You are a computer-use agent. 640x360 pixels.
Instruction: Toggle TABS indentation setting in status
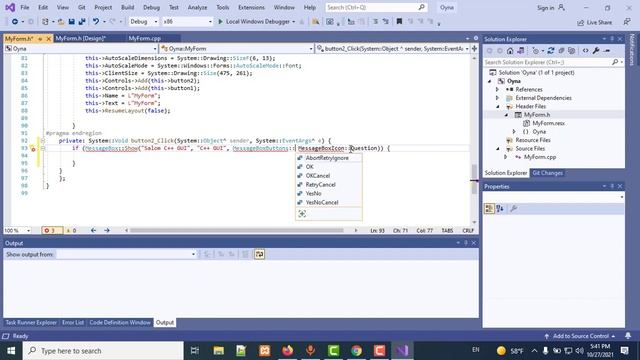(x=447, y=231)
